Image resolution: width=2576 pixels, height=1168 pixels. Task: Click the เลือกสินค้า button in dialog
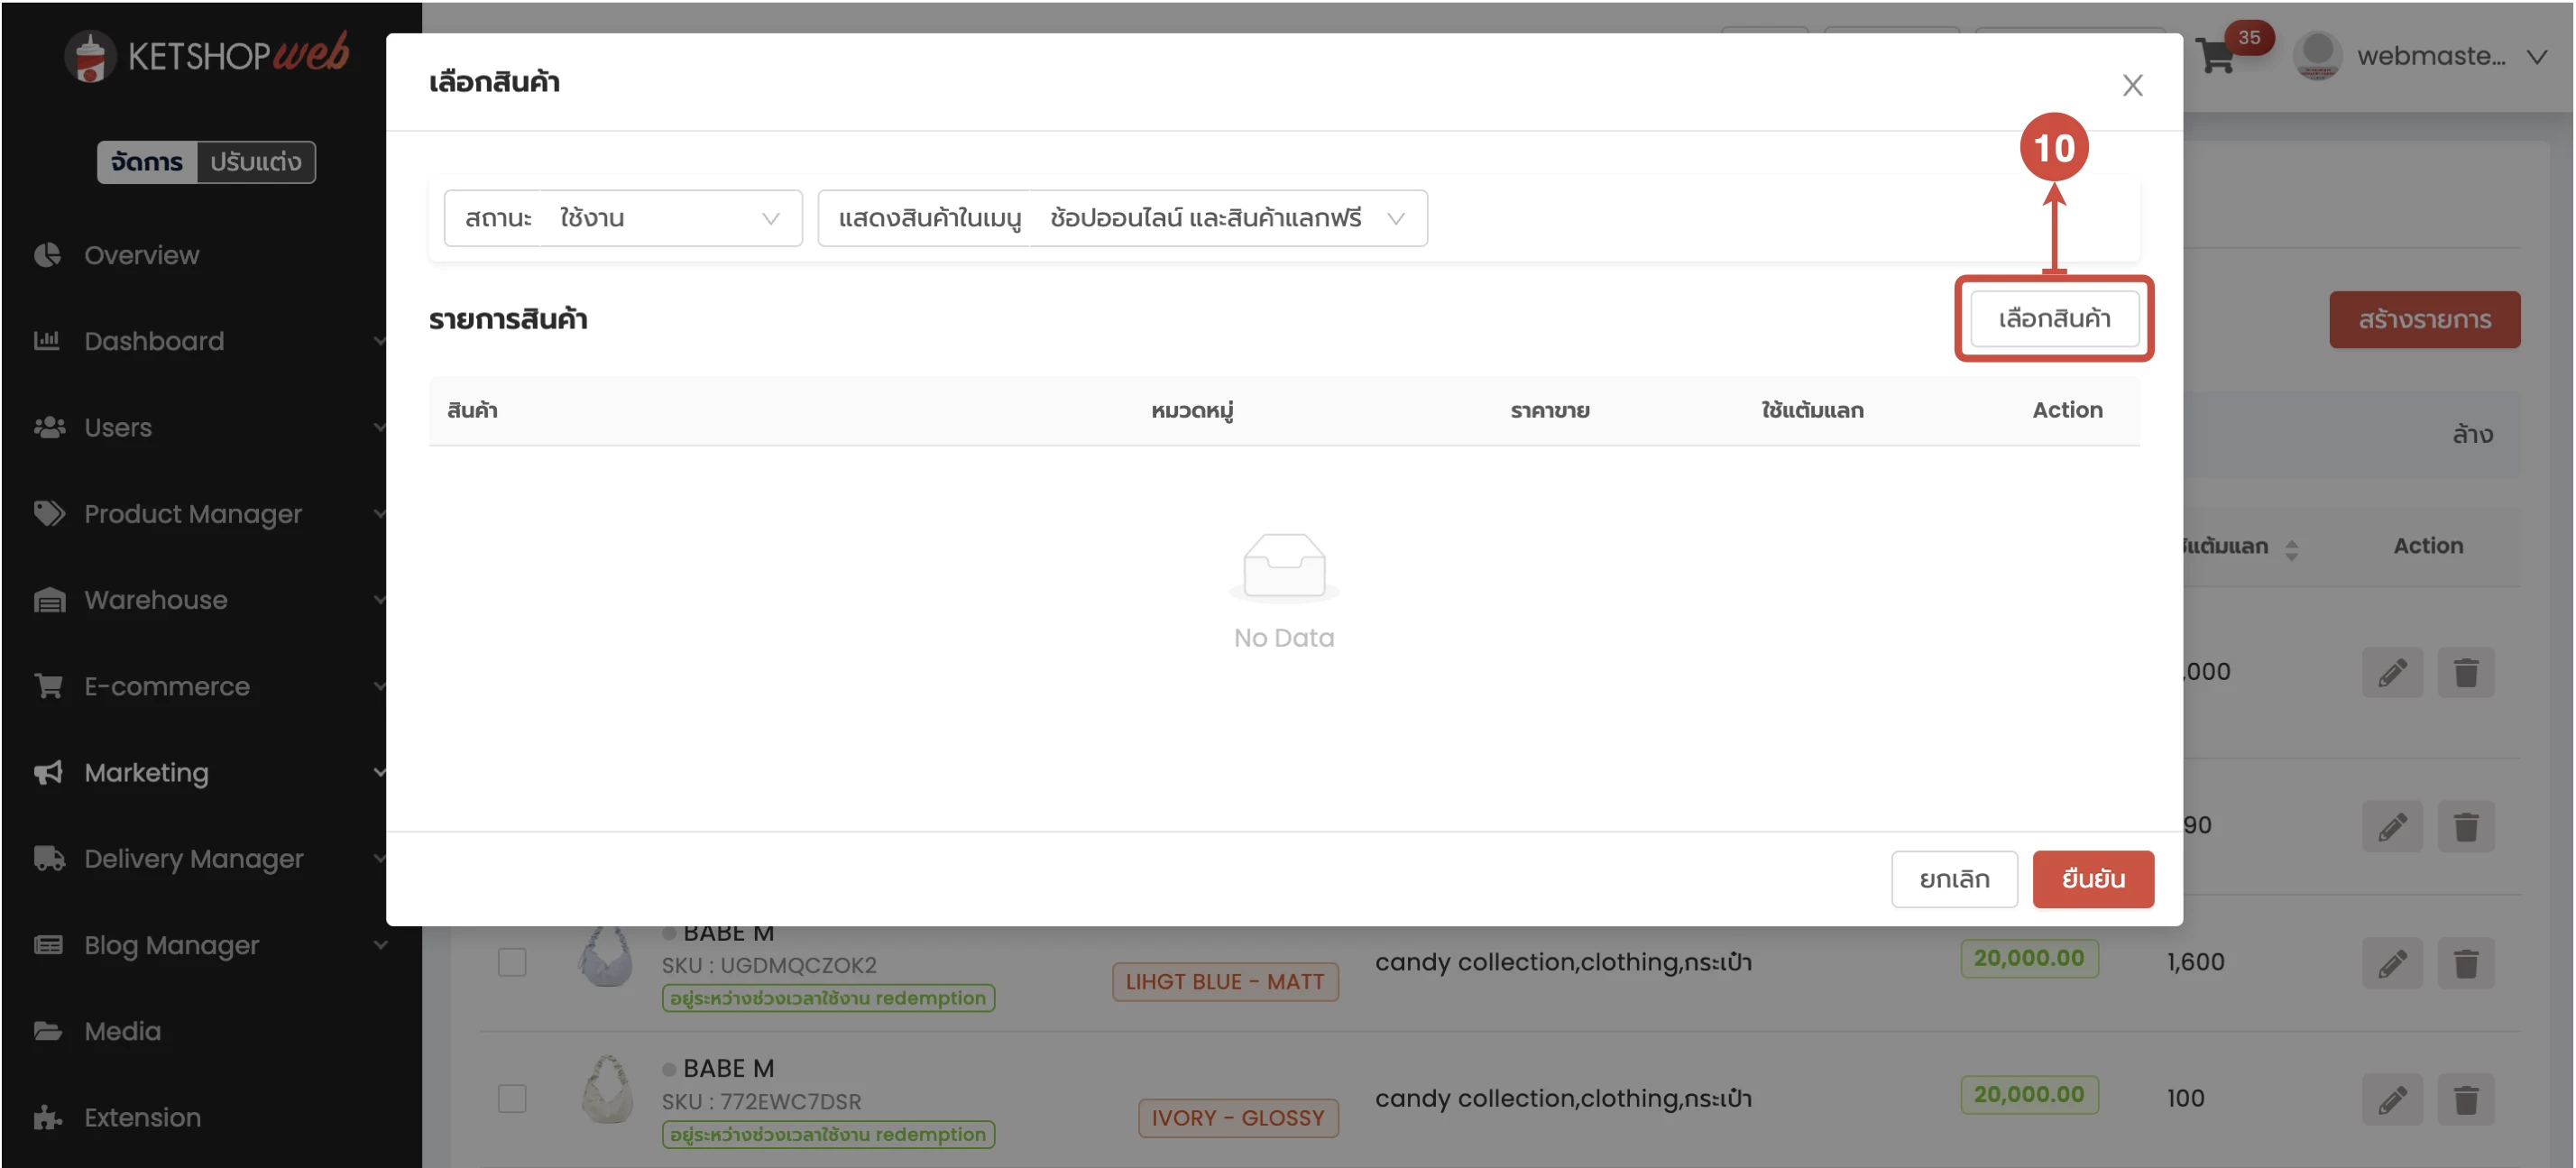pos(2054,318)
